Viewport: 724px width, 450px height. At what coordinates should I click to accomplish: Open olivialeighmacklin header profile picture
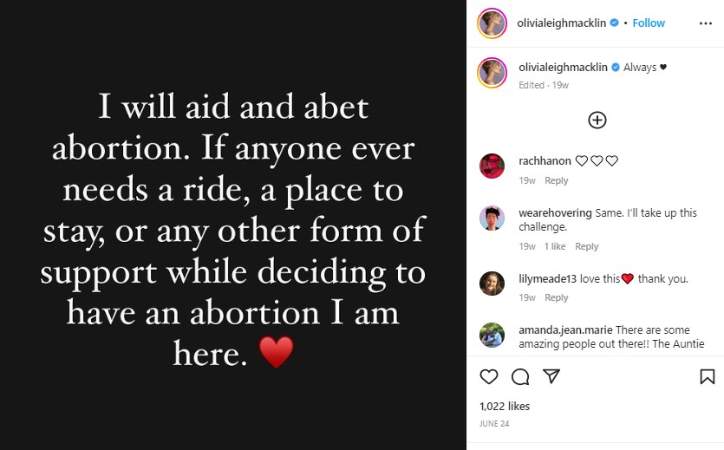coord(491,23)
